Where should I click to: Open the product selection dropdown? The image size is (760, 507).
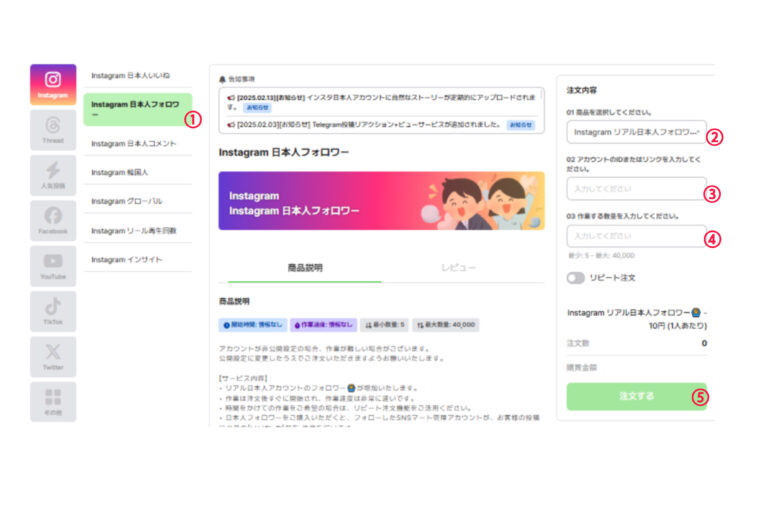pyautogui.click(x=636, y=132)
